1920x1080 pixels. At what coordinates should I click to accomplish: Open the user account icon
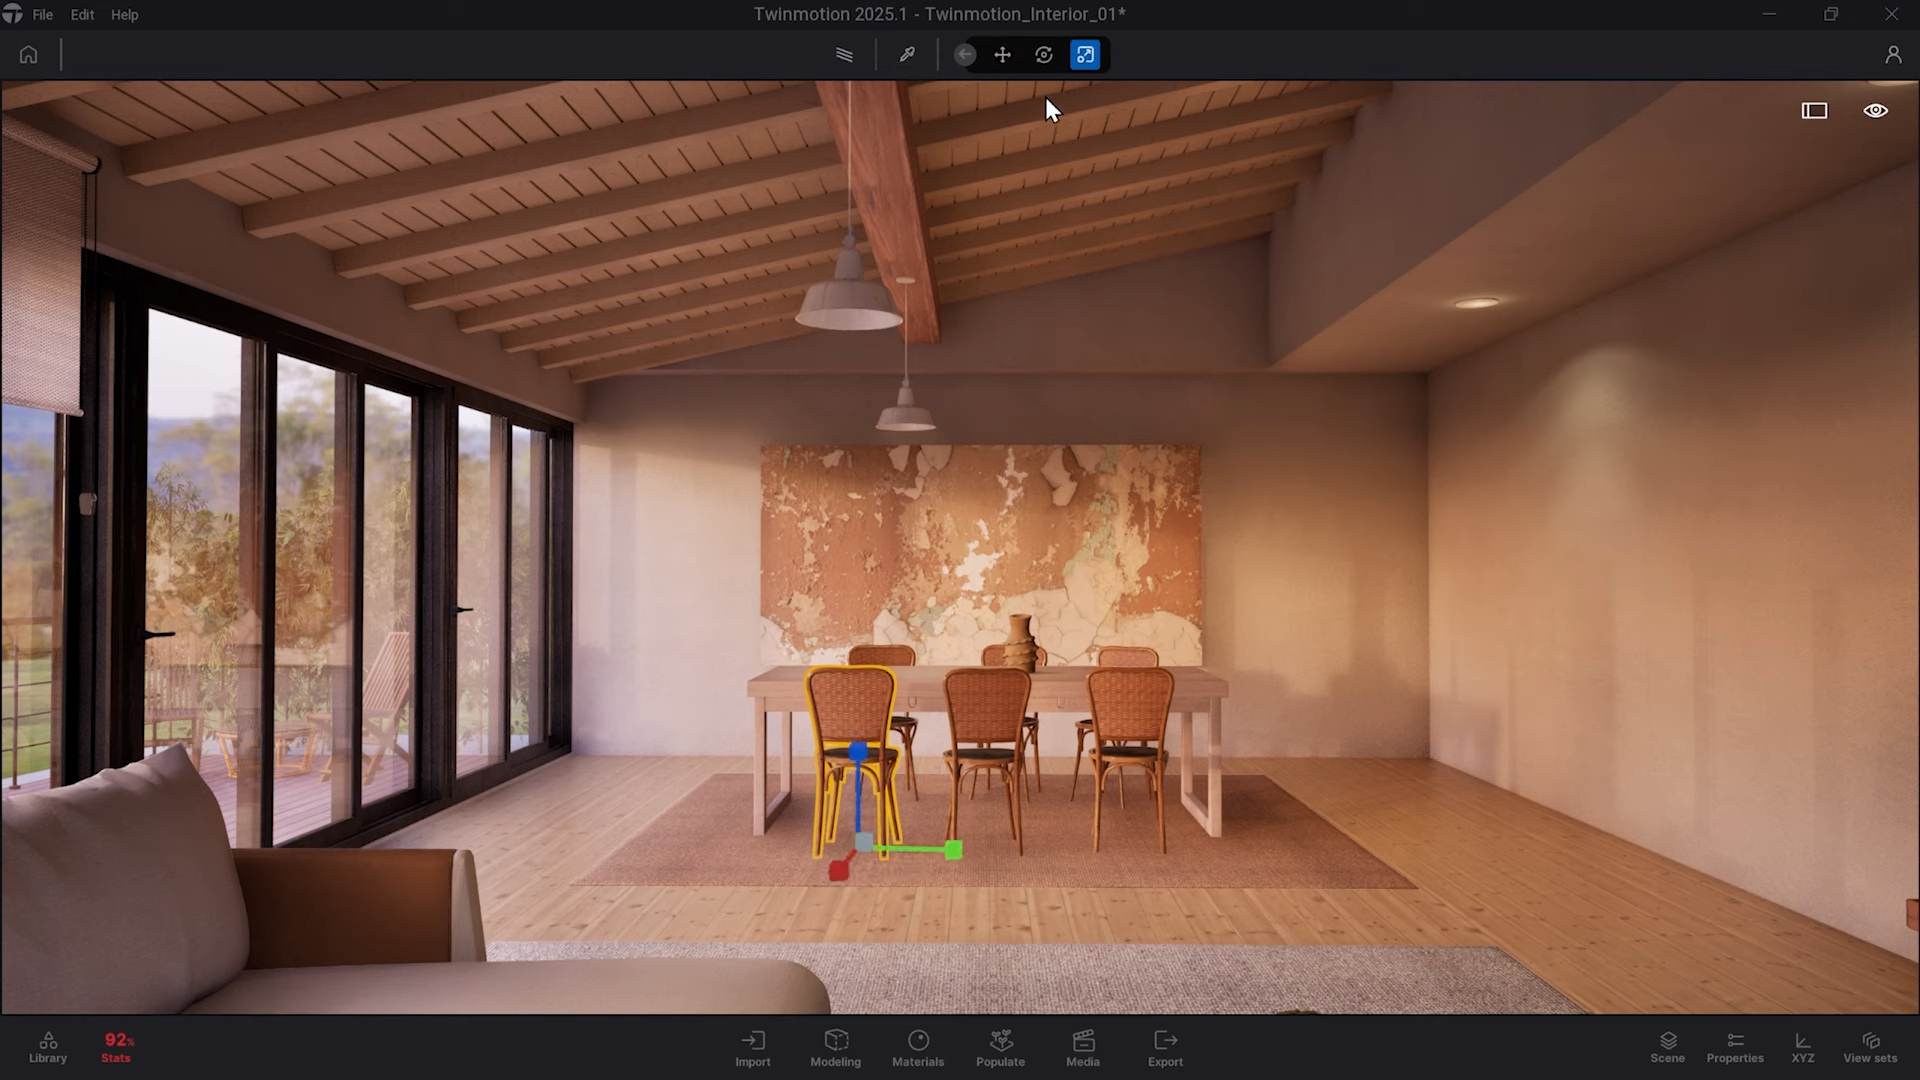point(1893,55)
